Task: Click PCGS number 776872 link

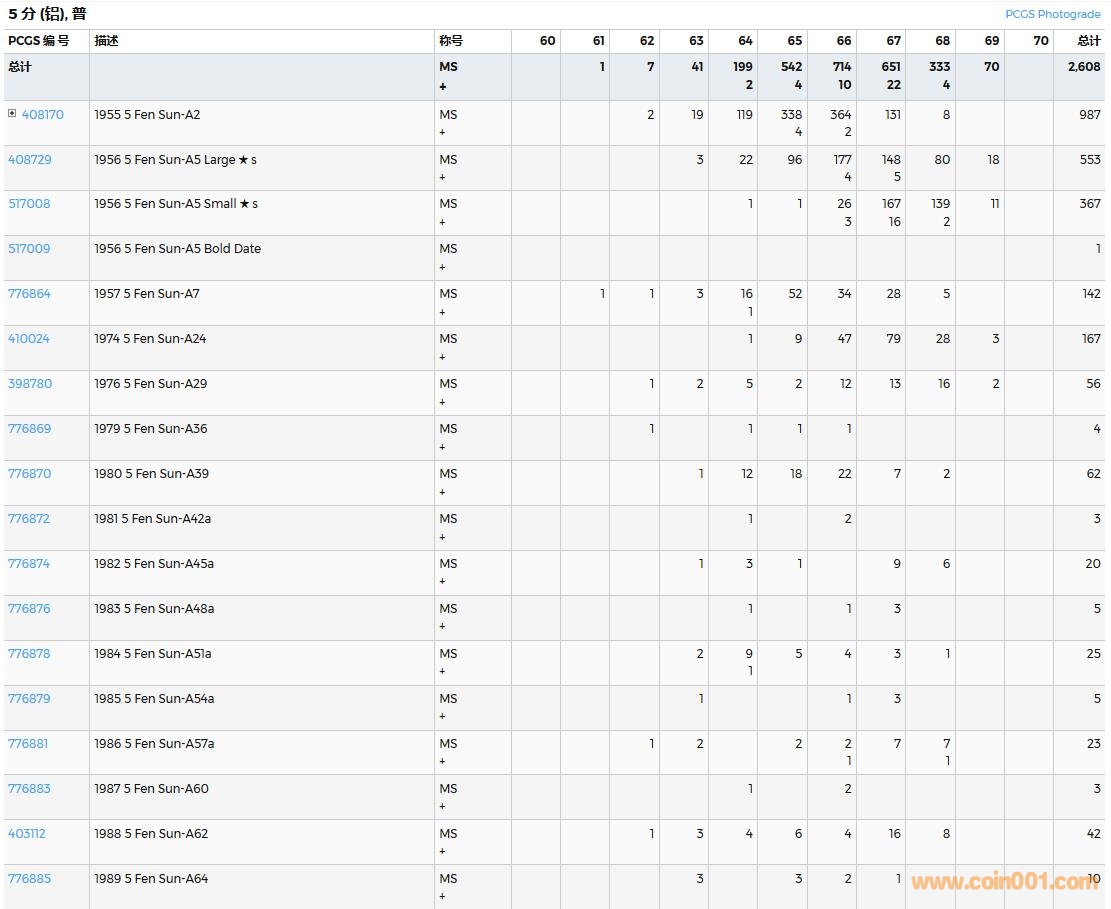Action: point(29,519)
